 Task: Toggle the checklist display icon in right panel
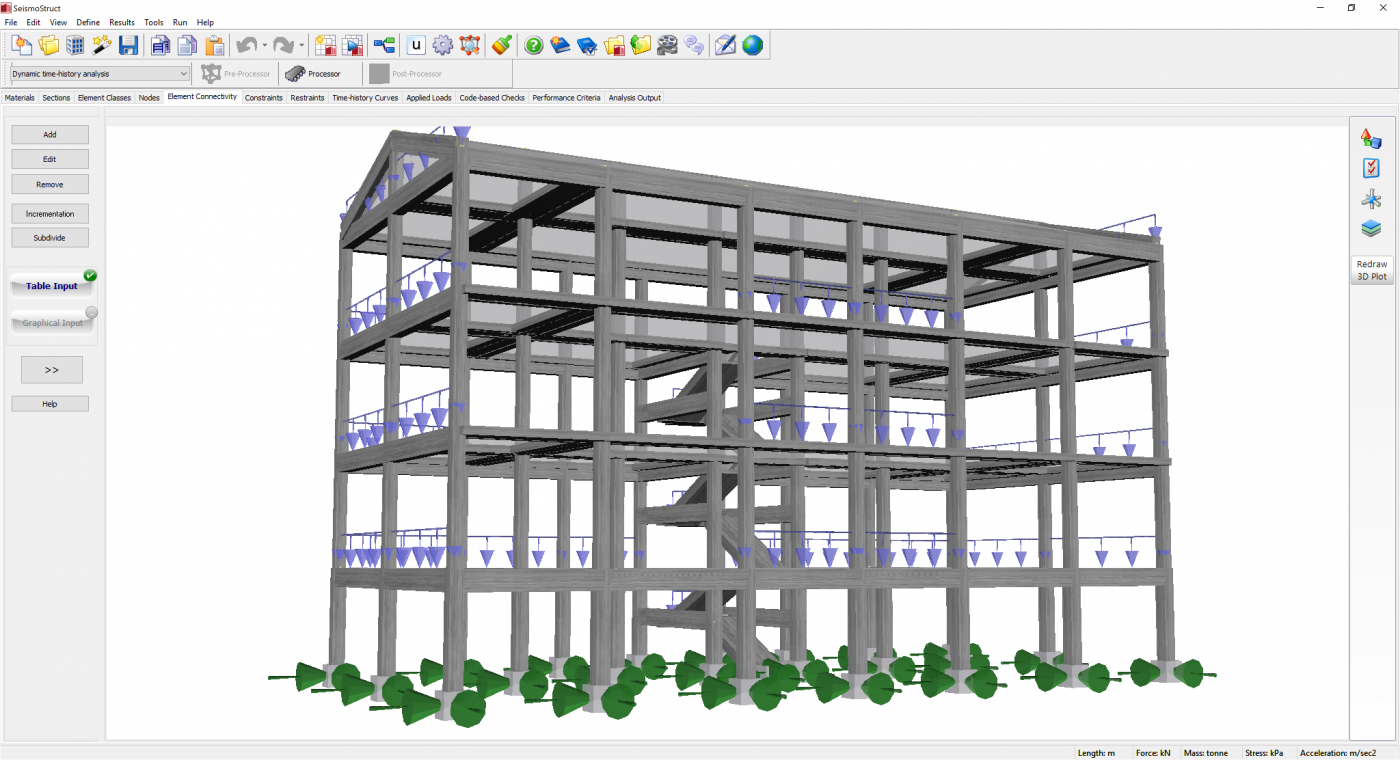pos(1371,169)
